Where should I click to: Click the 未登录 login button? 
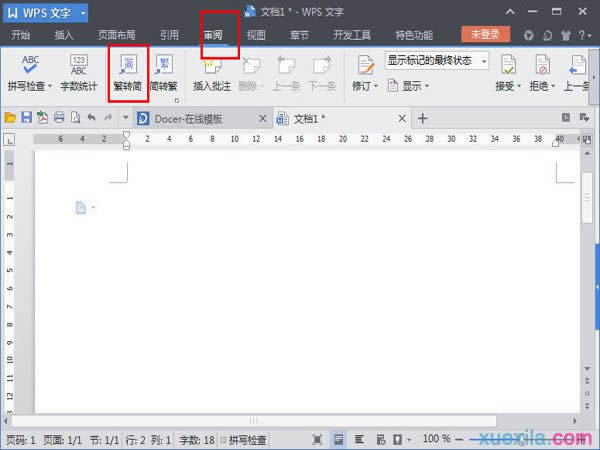[x=485, y=35]
